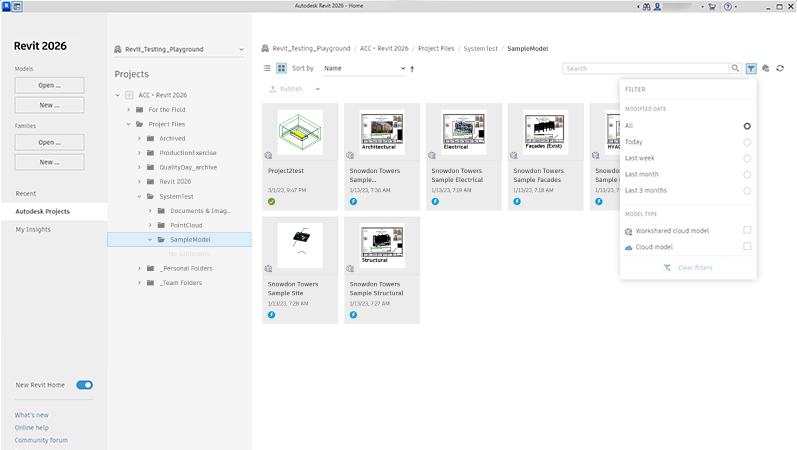Toggle the New Revit Home switch
This screenshot has width=797, height=450.
[84, 385]
